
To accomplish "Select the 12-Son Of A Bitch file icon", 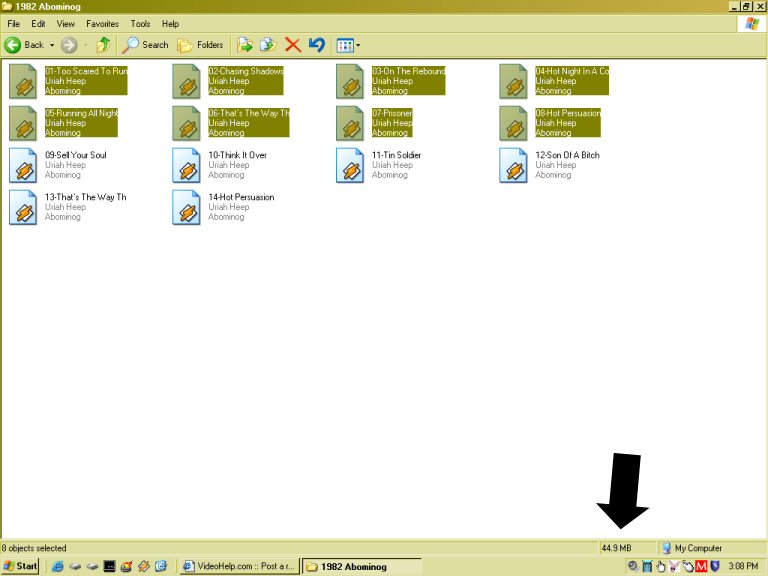I will [513, 166].
